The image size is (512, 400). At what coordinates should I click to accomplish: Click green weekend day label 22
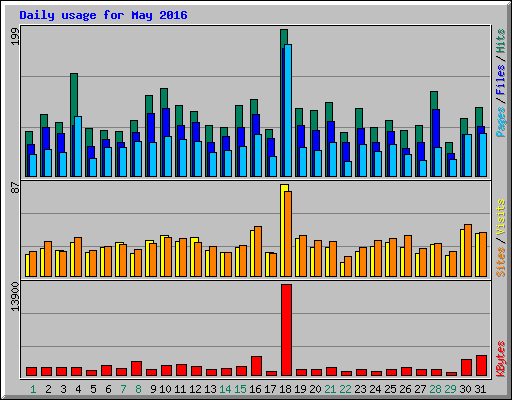(x=345, y=389)
